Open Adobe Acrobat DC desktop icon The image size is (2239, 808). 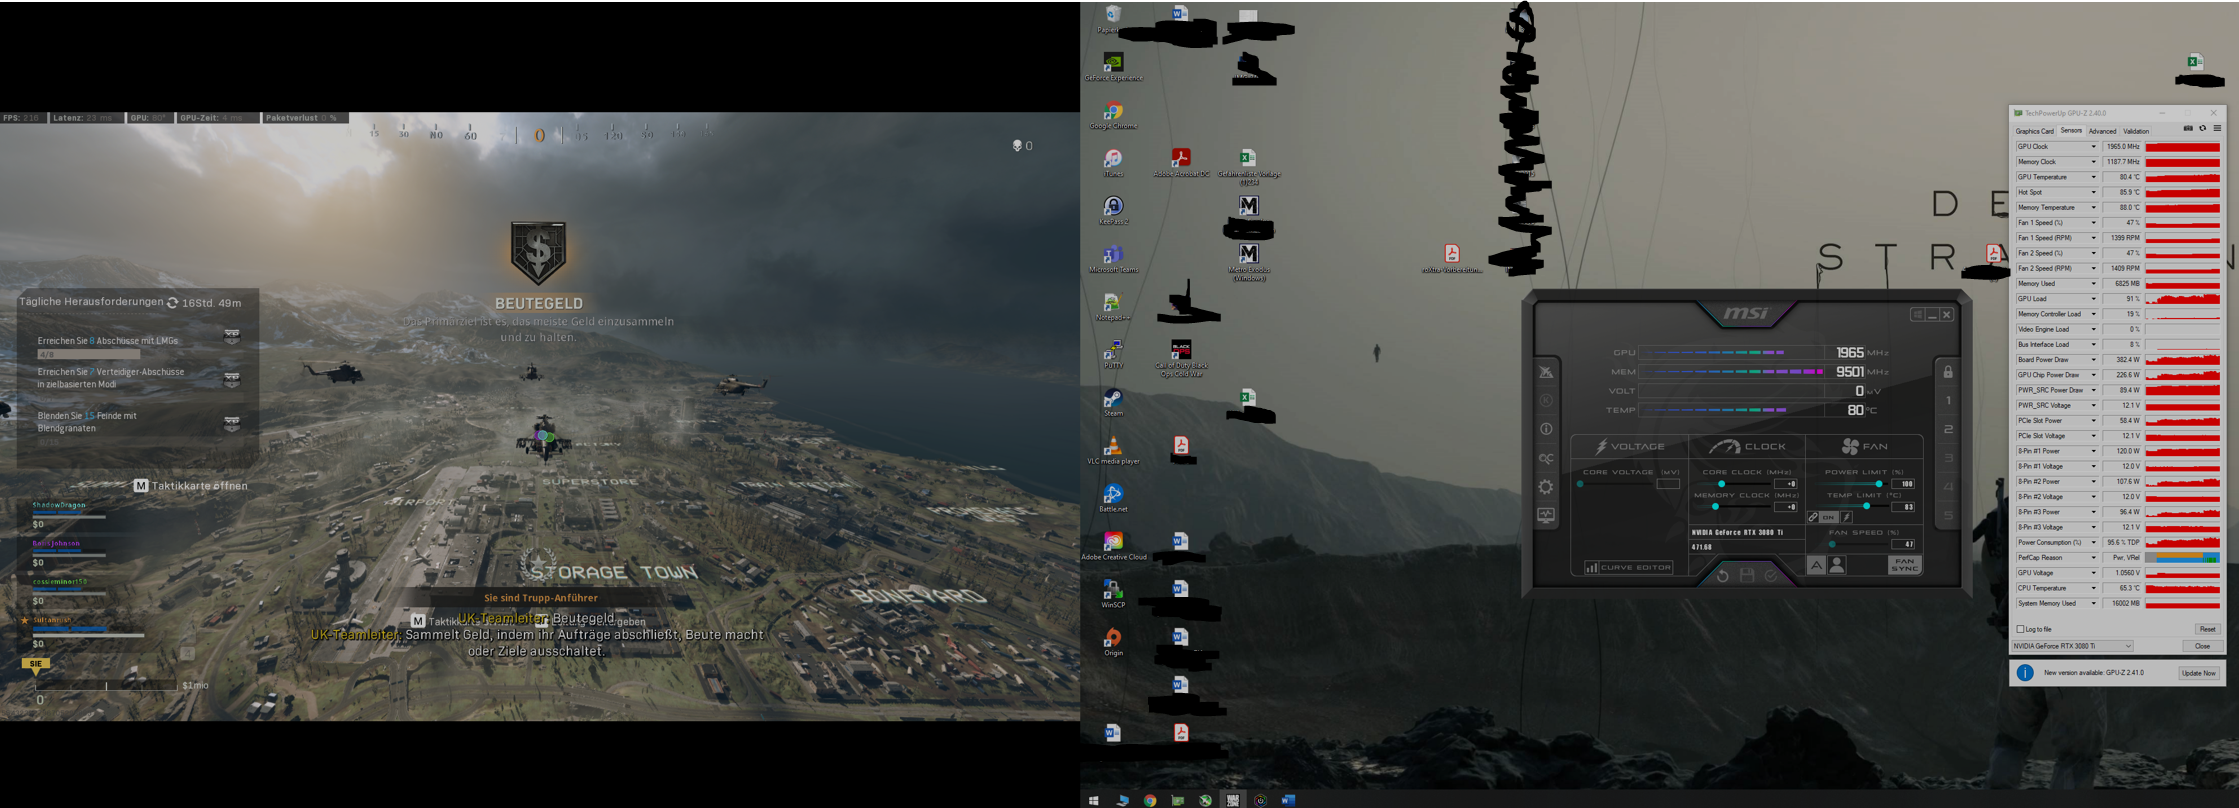(1181, 162)
